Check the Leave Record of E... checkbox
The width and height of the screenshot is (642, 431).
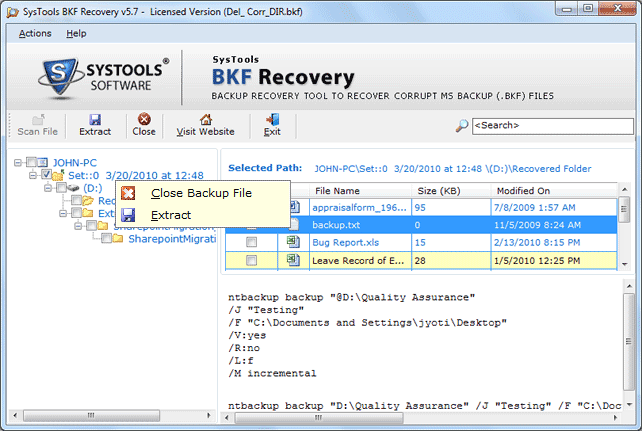[251, 260]
